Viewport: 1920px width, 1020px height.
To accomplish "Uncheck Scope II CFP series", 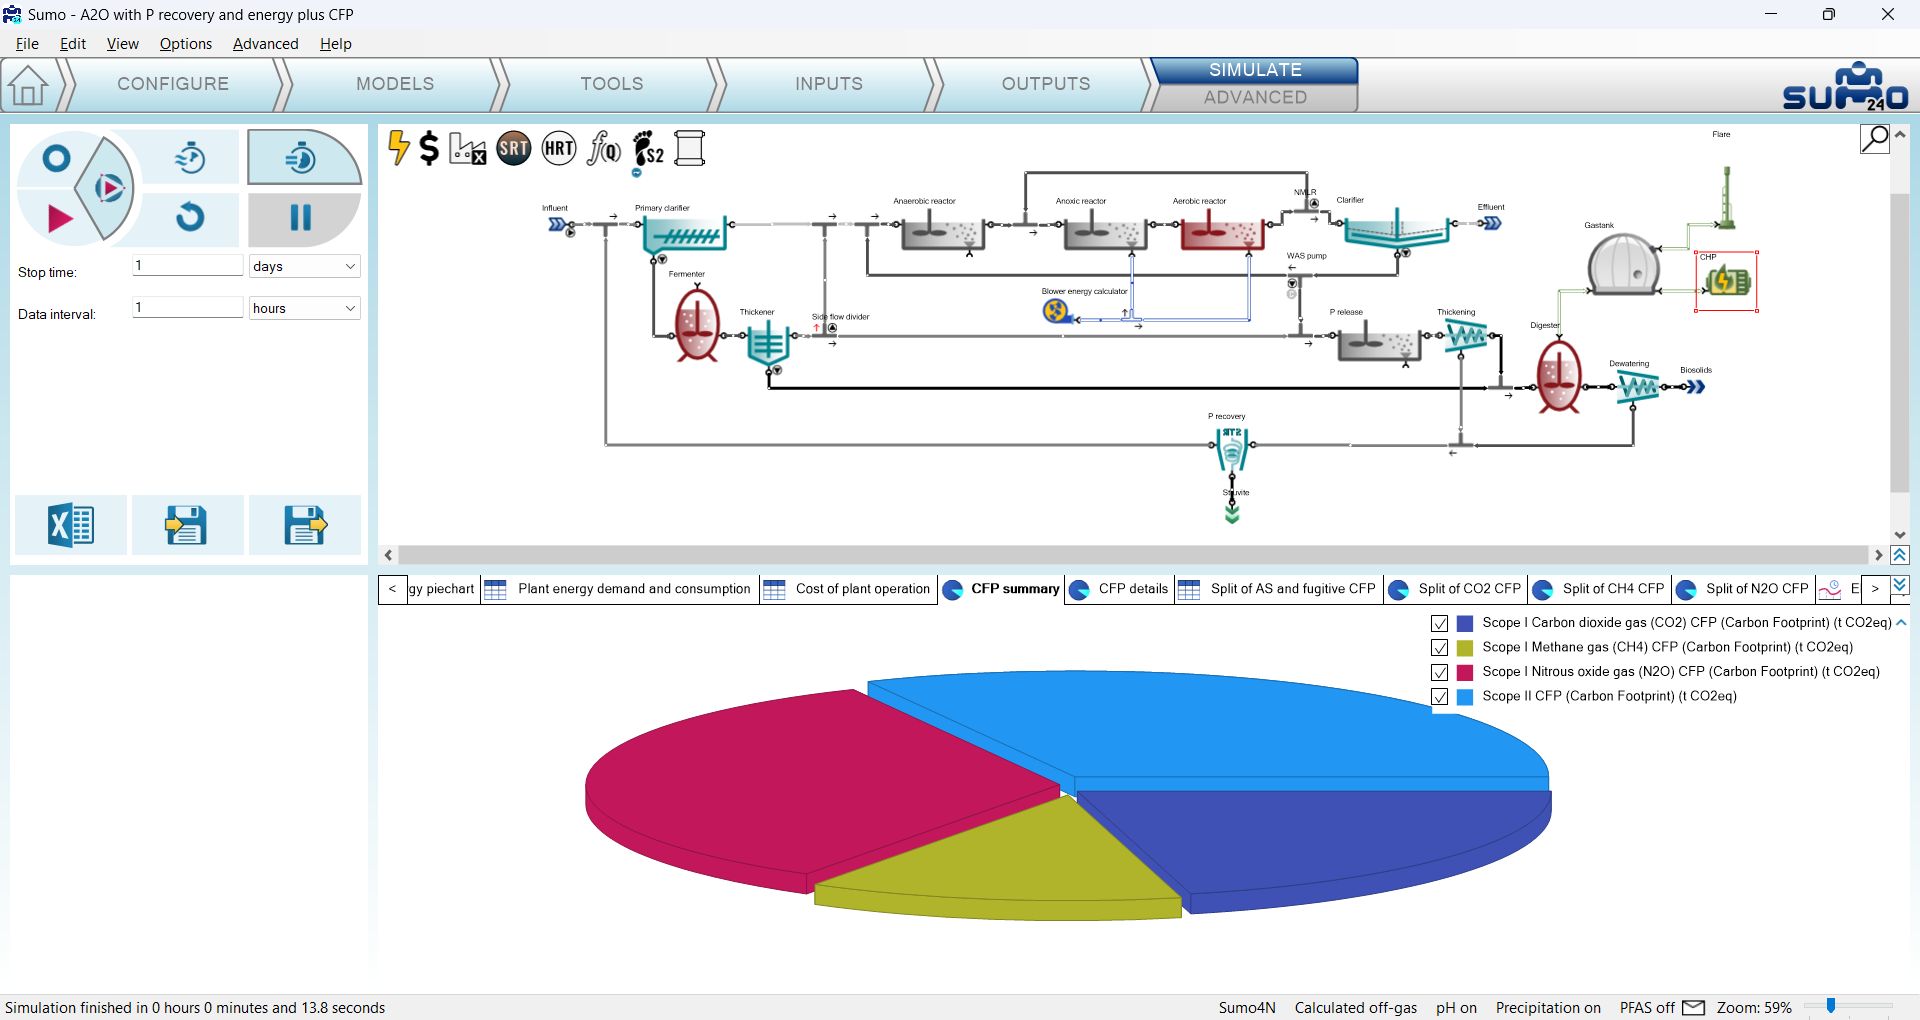I will coord(1440,697).
